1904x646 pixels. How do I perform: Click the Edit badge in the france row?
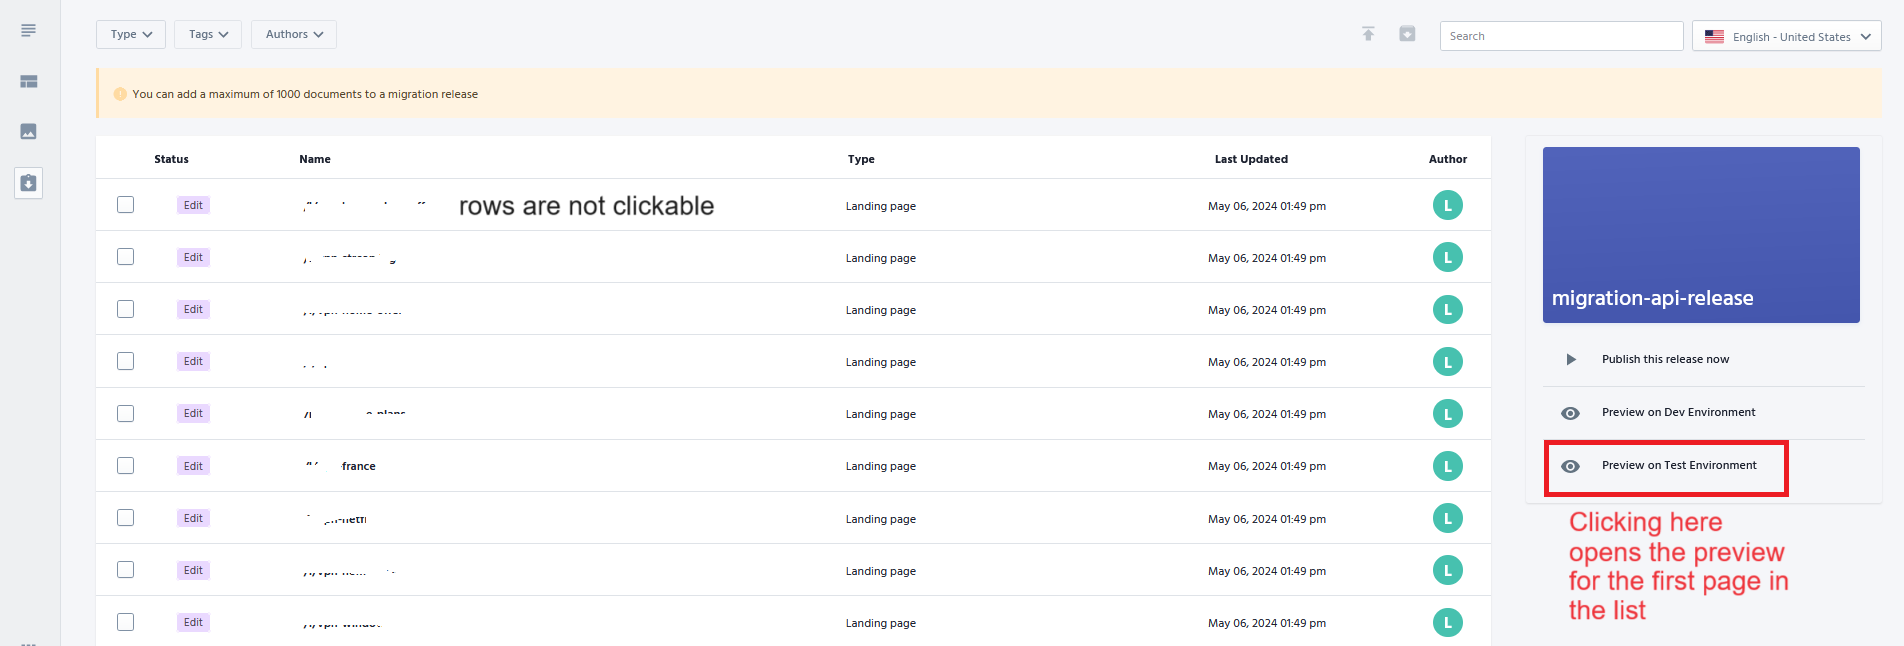193,466
